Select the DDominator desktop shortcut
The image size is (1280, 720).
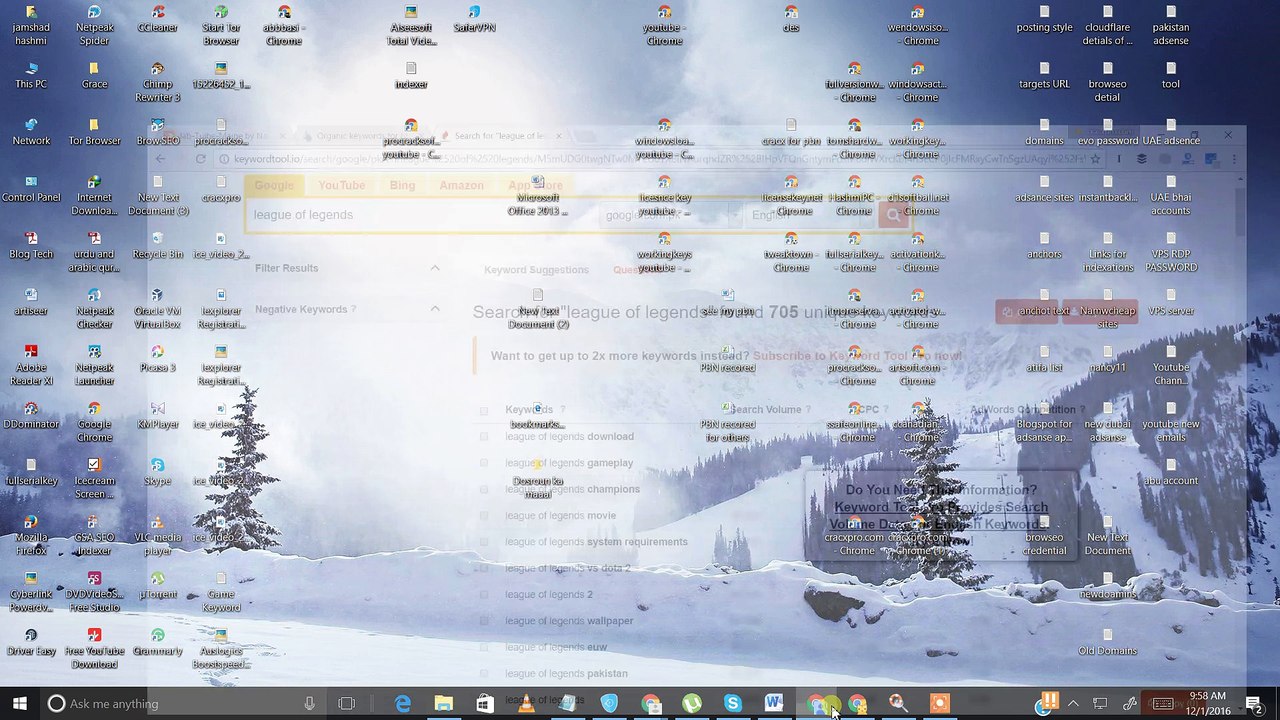31,416
